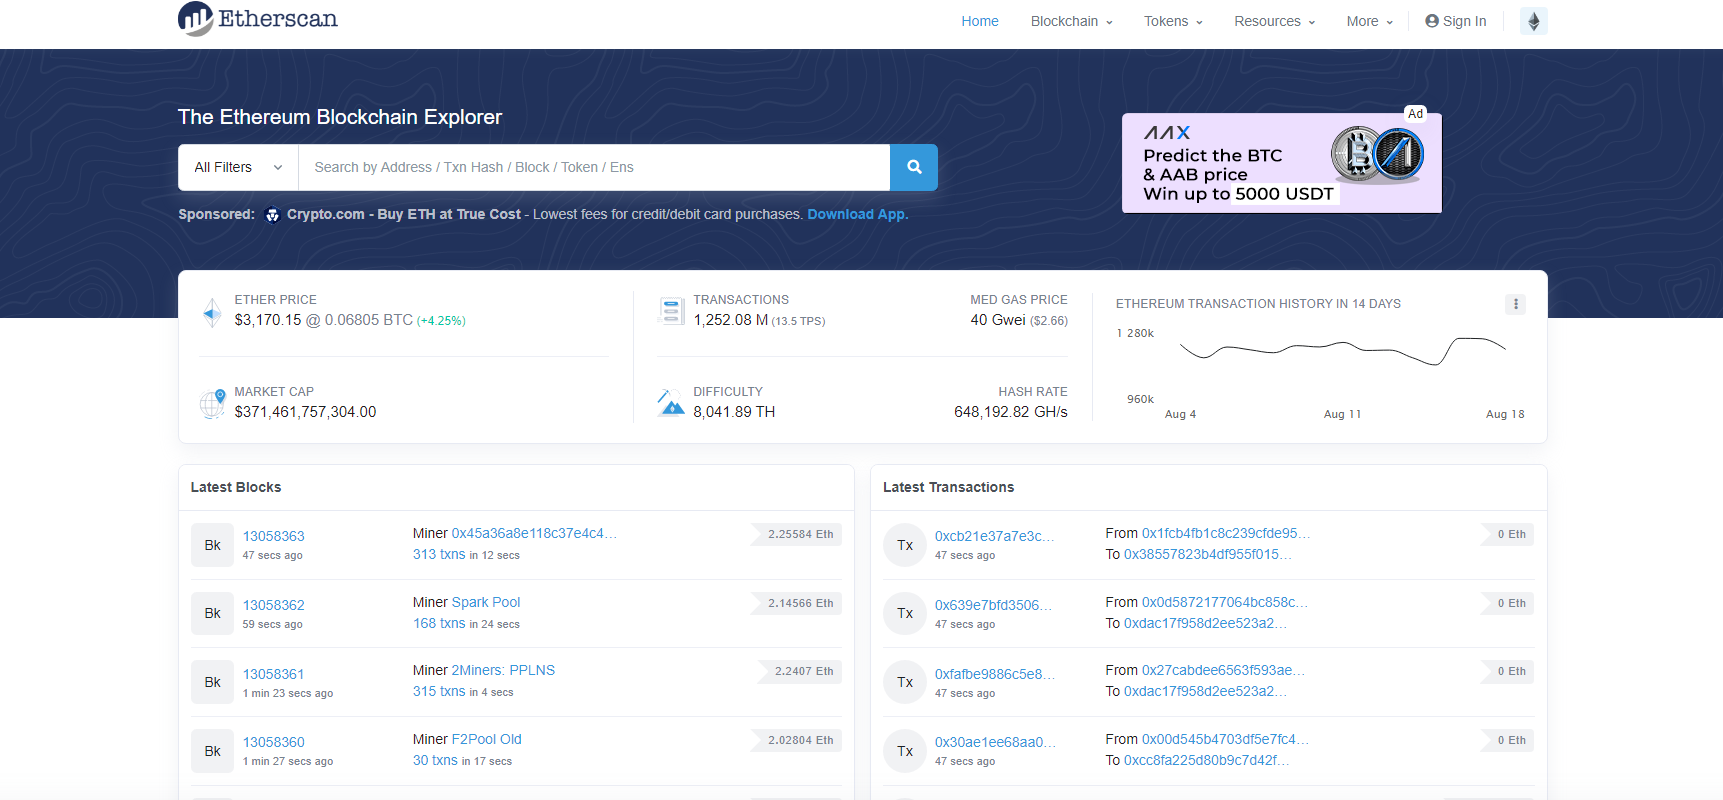Expand the Tokens menu
The width and height of the screenshot is (1723, 800).
click(x=1173, y=21)
